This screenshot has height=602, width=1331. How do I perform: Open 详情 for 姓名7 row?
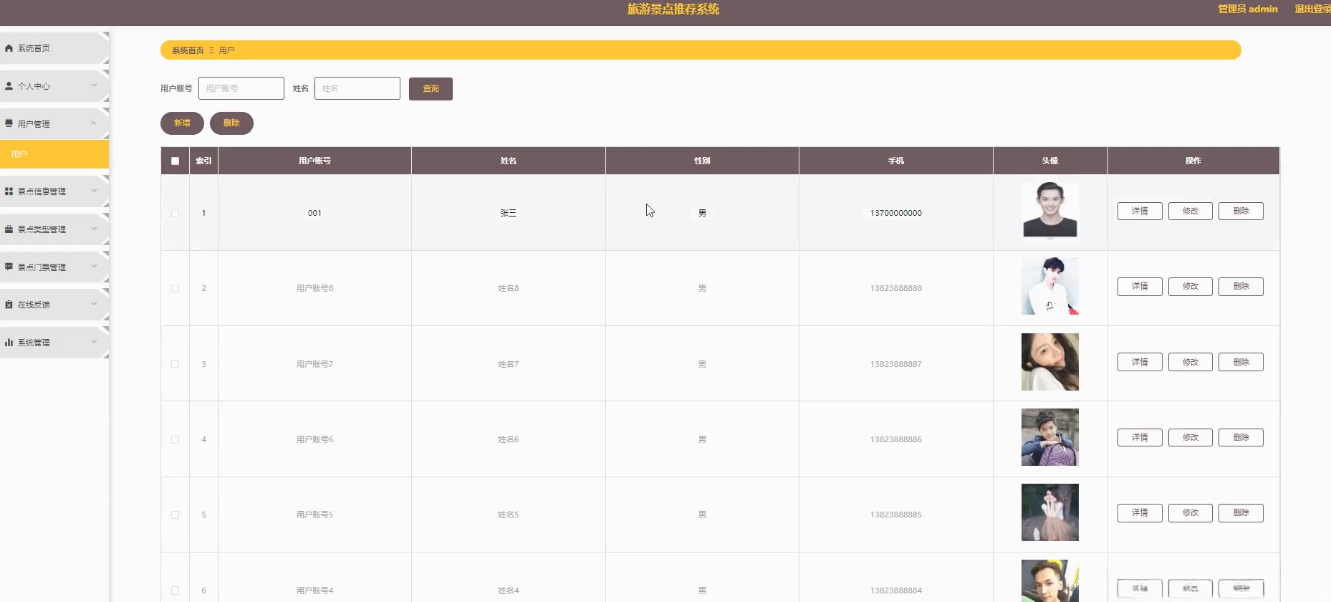(x=1140, y=362)
